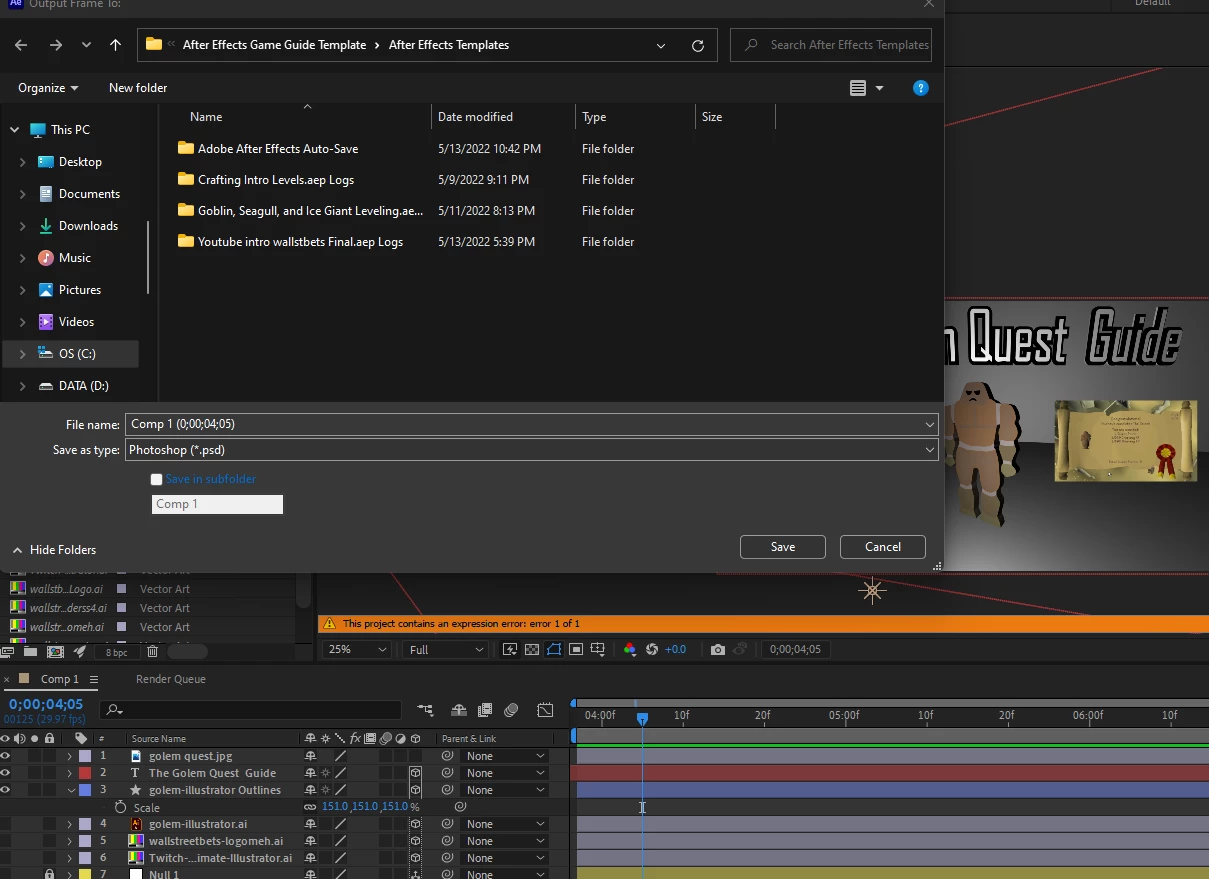Click the blue label swatch of layer 3
1209x879 pixels.
tap(85, 790)
